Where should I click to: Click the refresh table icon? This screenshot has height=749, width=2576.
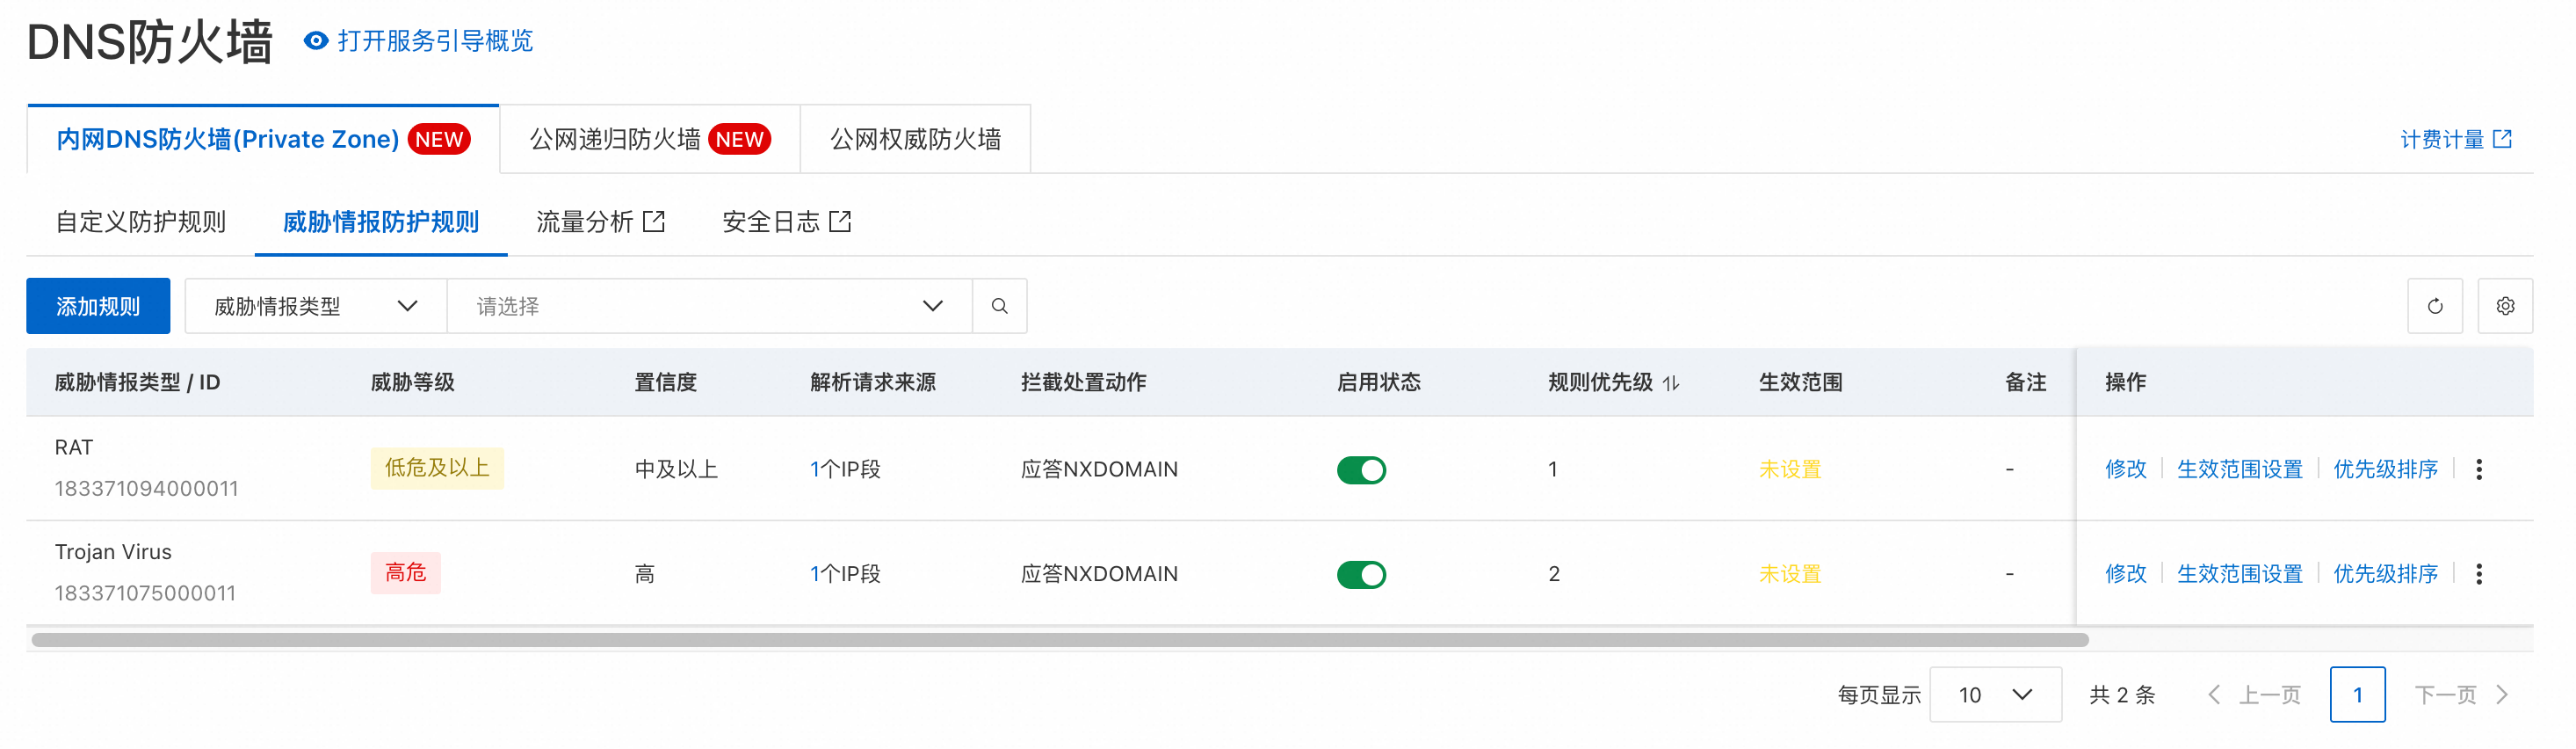point(2435,306)
